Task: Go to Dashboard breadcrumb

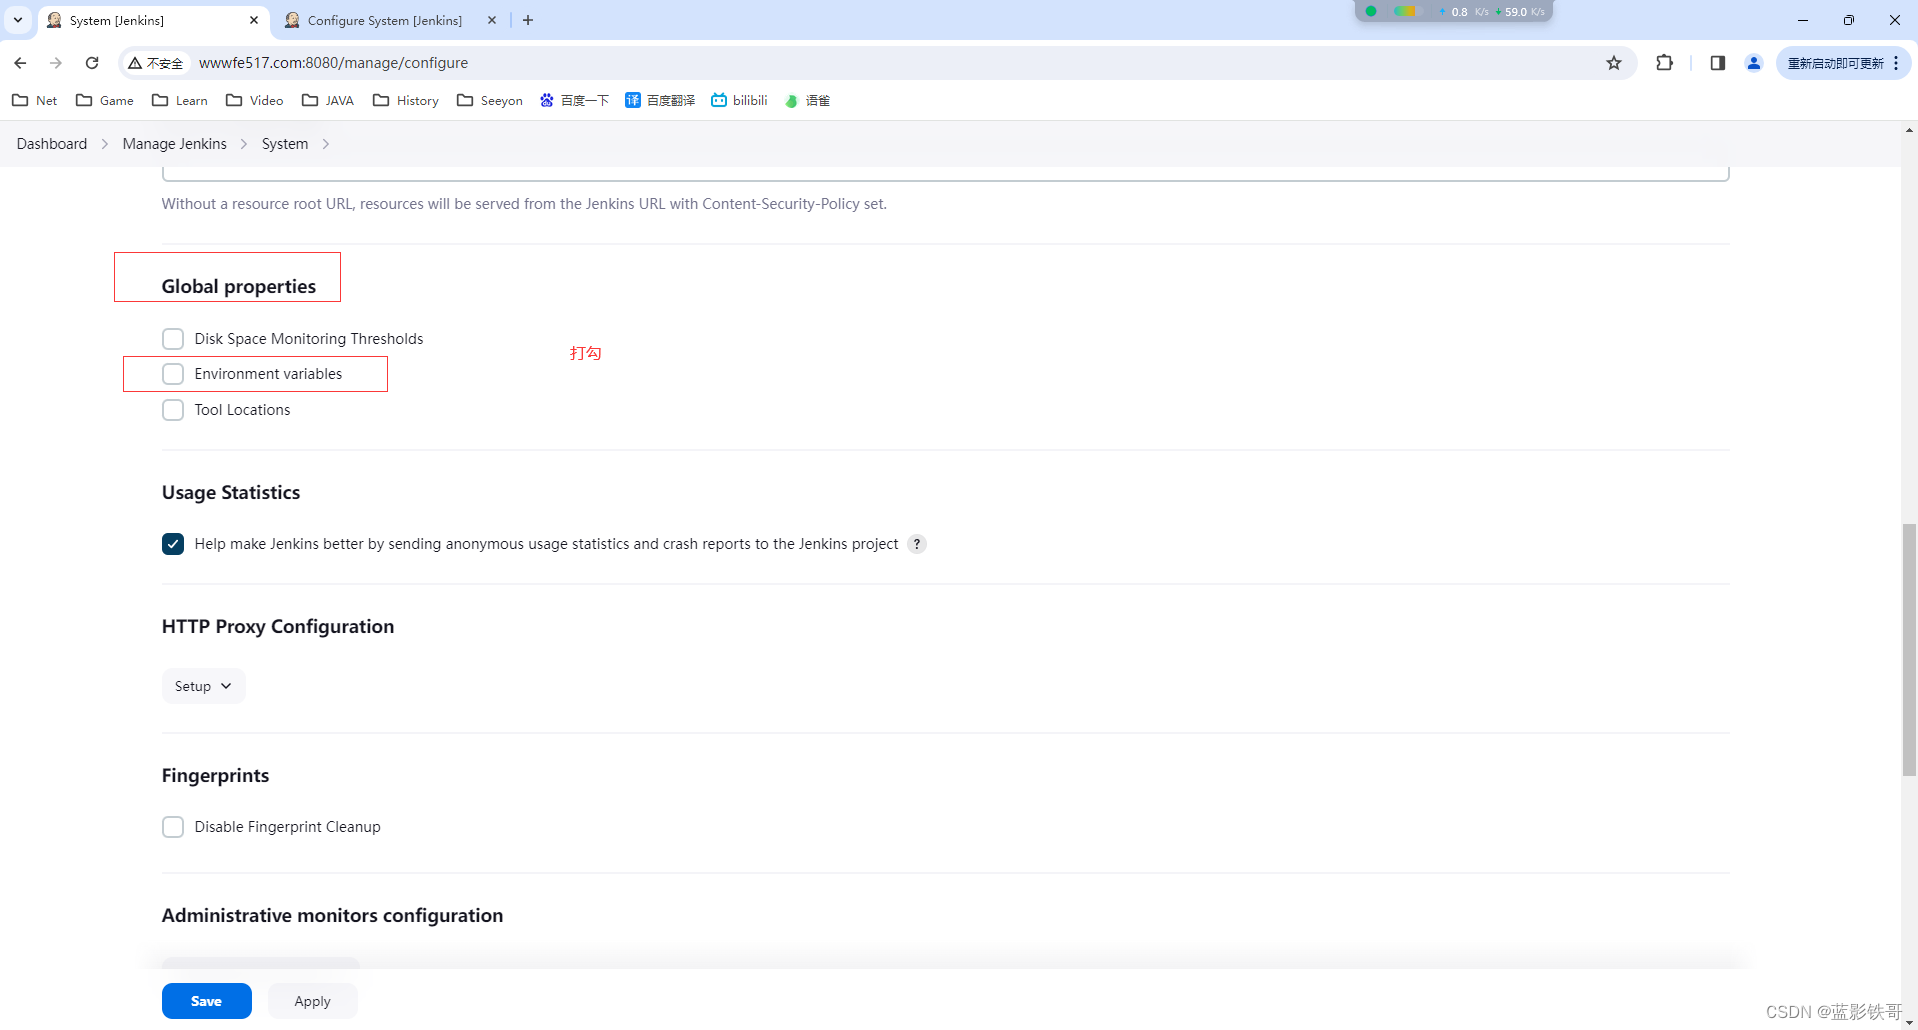Action: (x=52, y=144)
